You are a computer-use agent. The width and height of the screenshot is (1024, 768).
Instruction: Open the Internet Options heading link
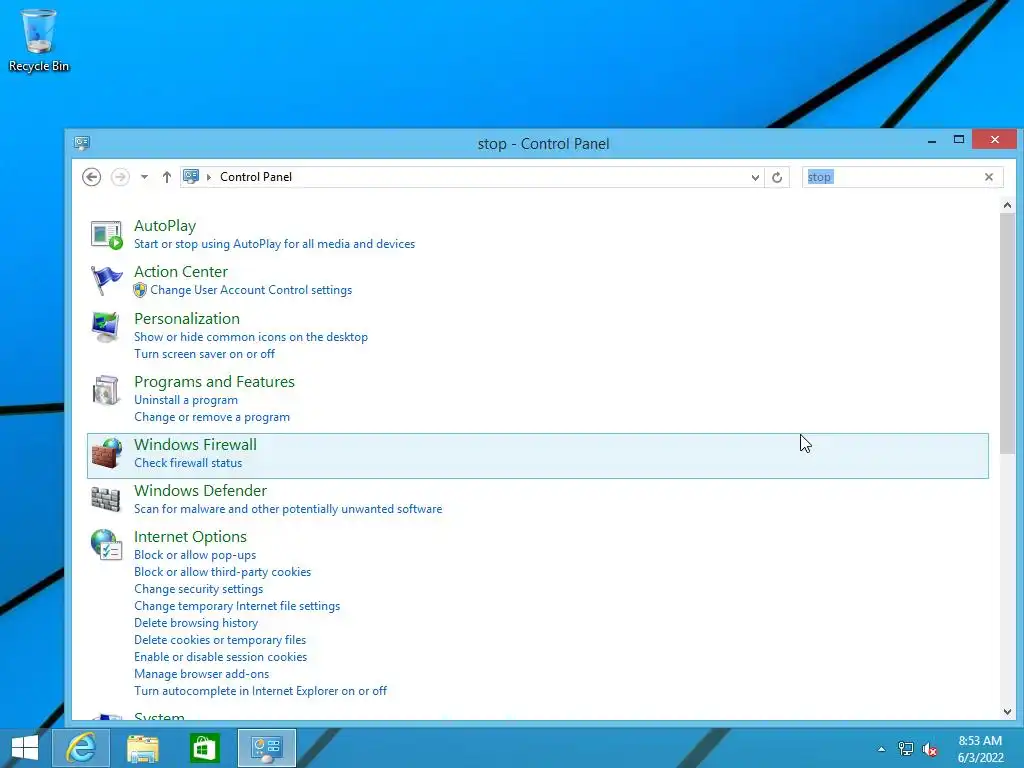point(190,537)
